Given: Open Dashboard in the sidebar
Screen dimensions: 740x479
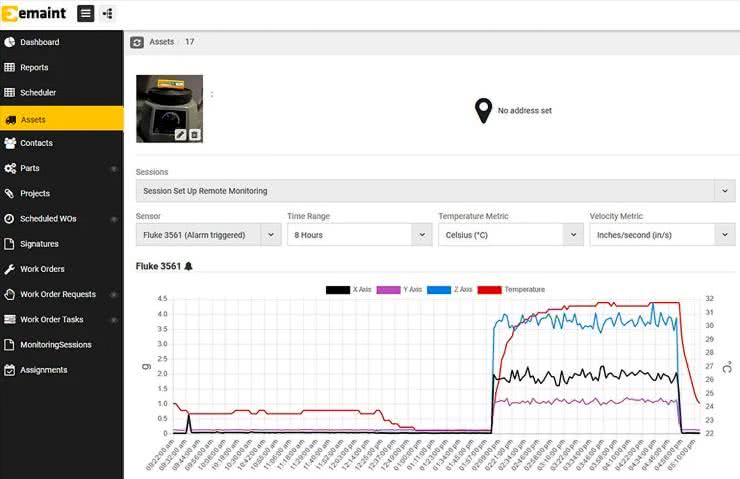Looking at the screenshot, I should coord(40,42).
